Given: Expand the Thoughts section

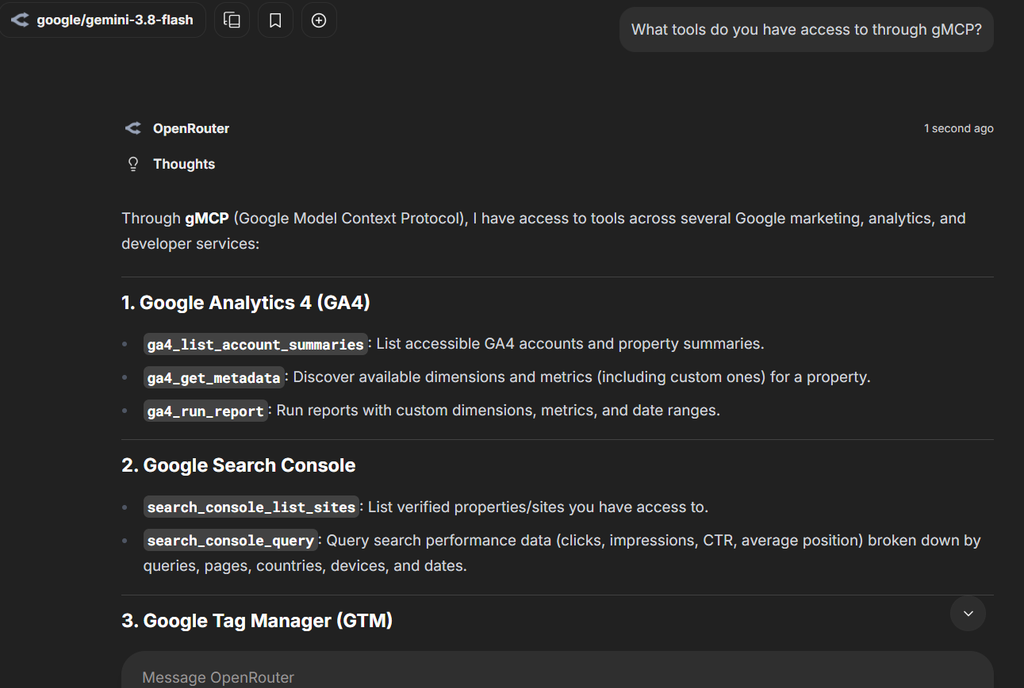Looking at the screenshot, I should (184, 164).
